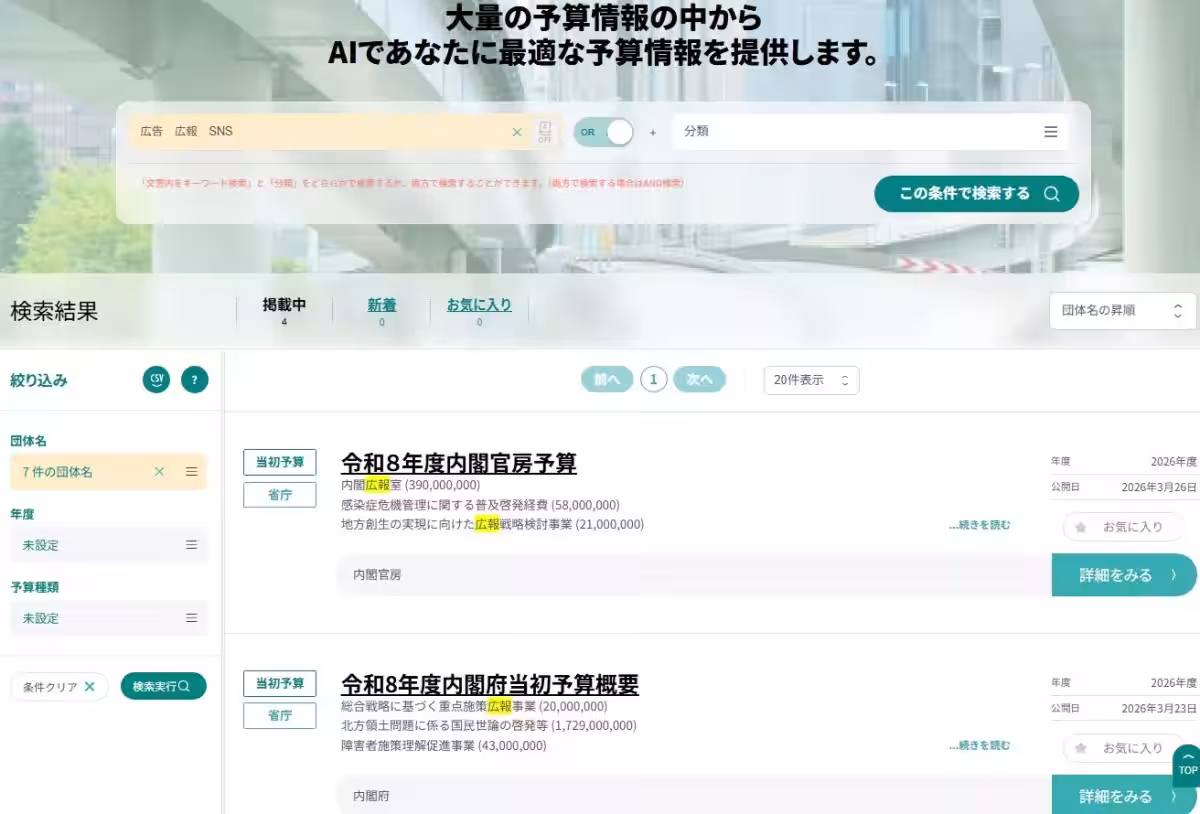The image size is (1200, 814).
Task: Click 詳細をみる for 内閣府
Action: [1124, 796]
